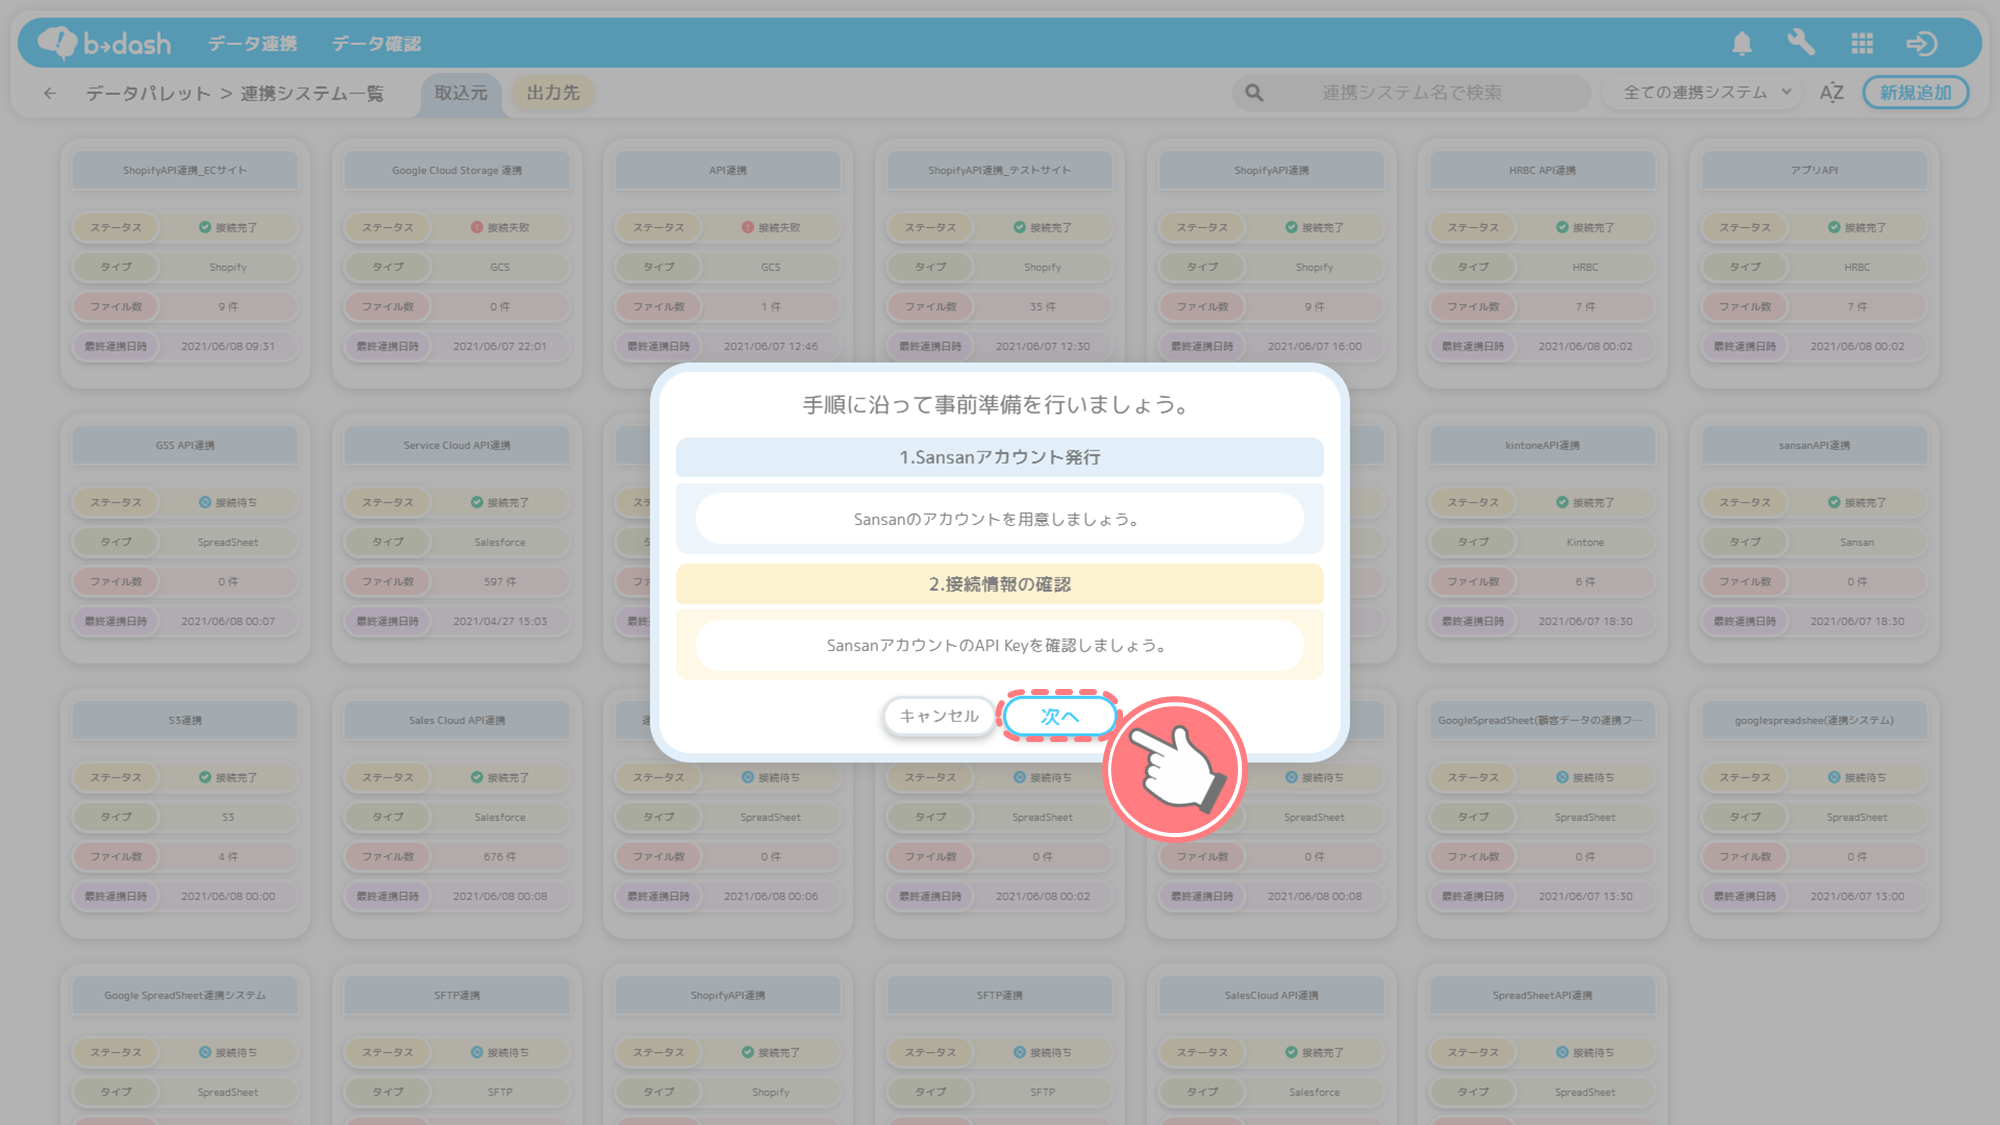Open the データ連携 menu

point(252,43)
